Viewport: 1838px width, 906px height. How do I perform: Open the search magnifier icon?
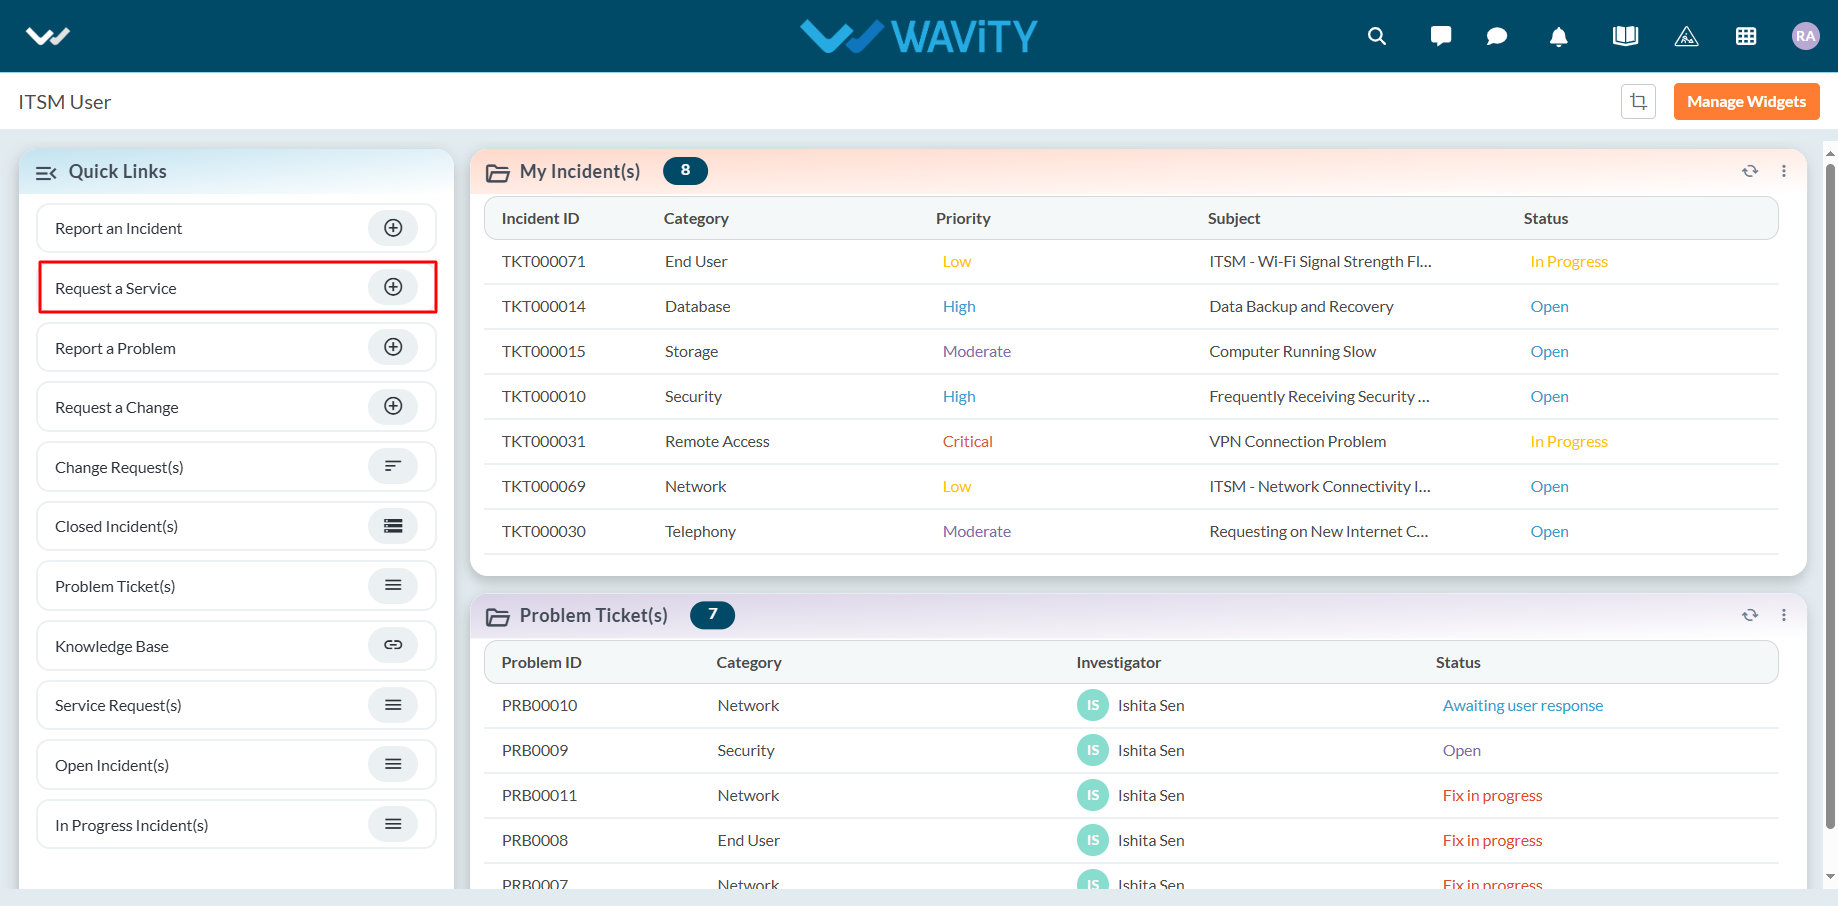[x=1377, y=36]
